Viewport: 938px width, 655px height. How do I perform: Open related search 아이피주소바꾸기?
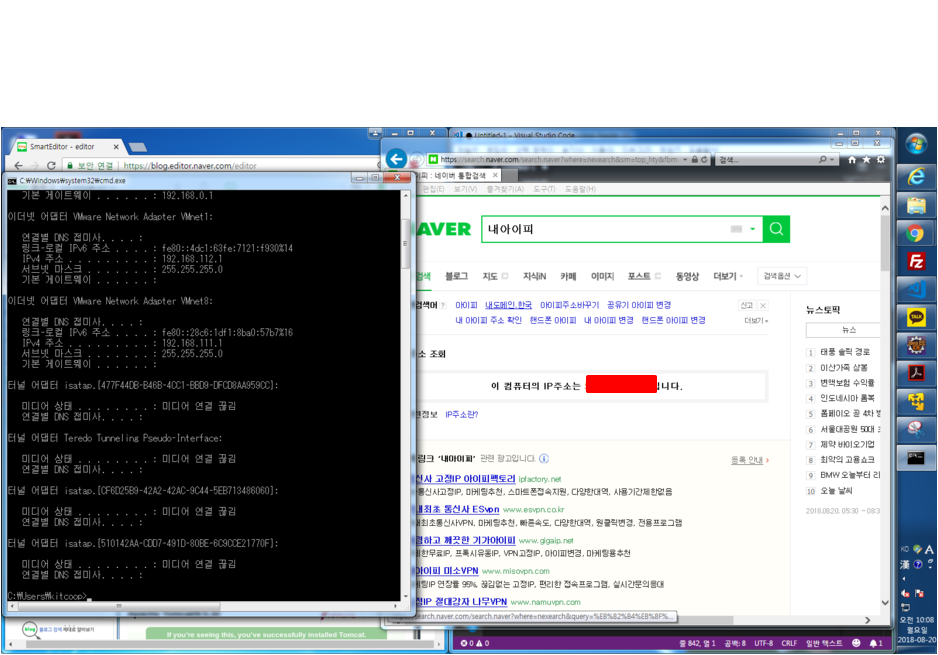click(x=570, y=305)
